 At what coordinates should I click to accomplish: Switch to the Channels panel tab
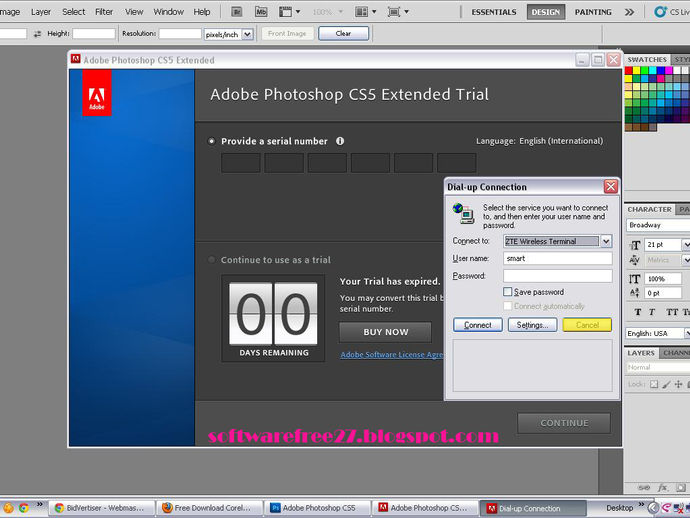pyautogui.click(x=675, y=353)
